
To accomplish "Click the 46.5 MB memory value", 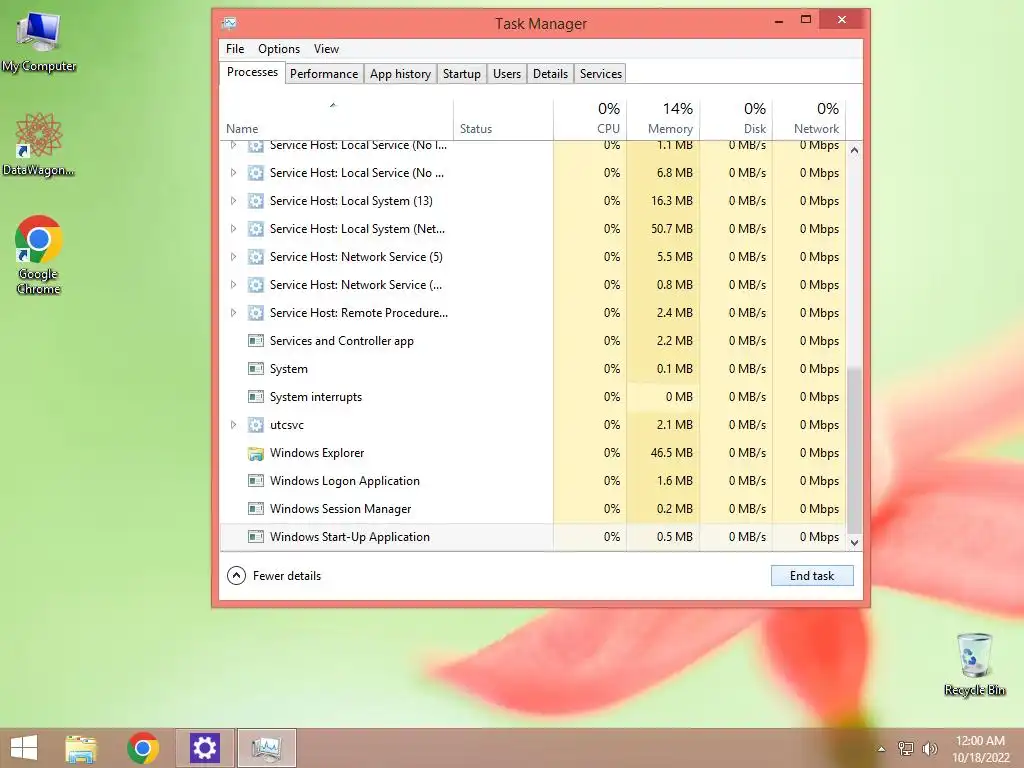I will pos(671,453).
